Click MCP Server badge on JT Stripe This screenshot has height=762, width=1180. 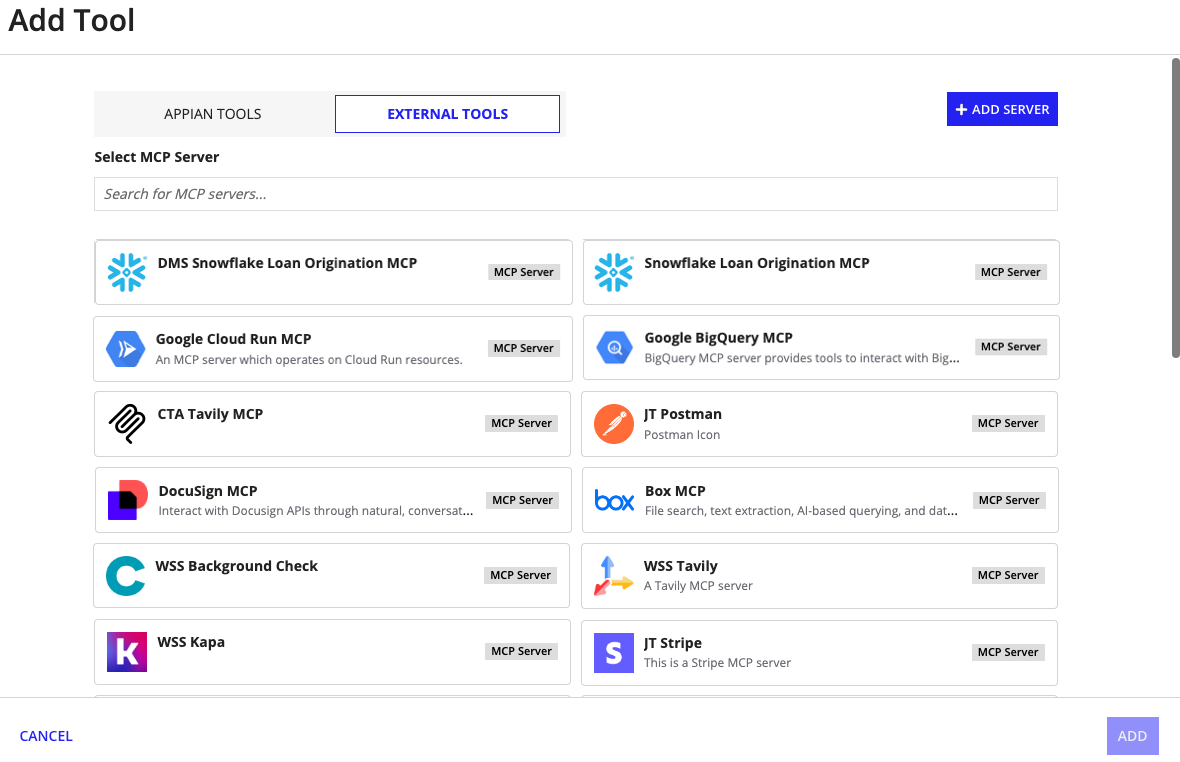1008,652
